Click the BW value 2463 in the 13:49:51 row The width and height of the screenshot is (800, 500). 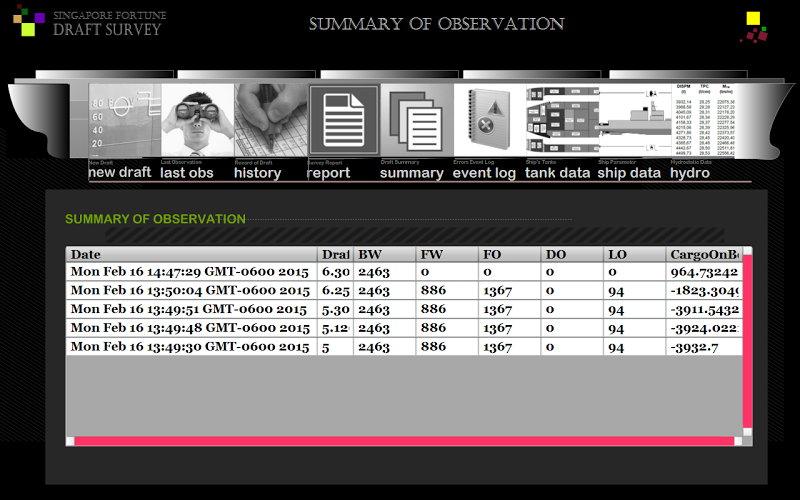click(x=374, y=310)
